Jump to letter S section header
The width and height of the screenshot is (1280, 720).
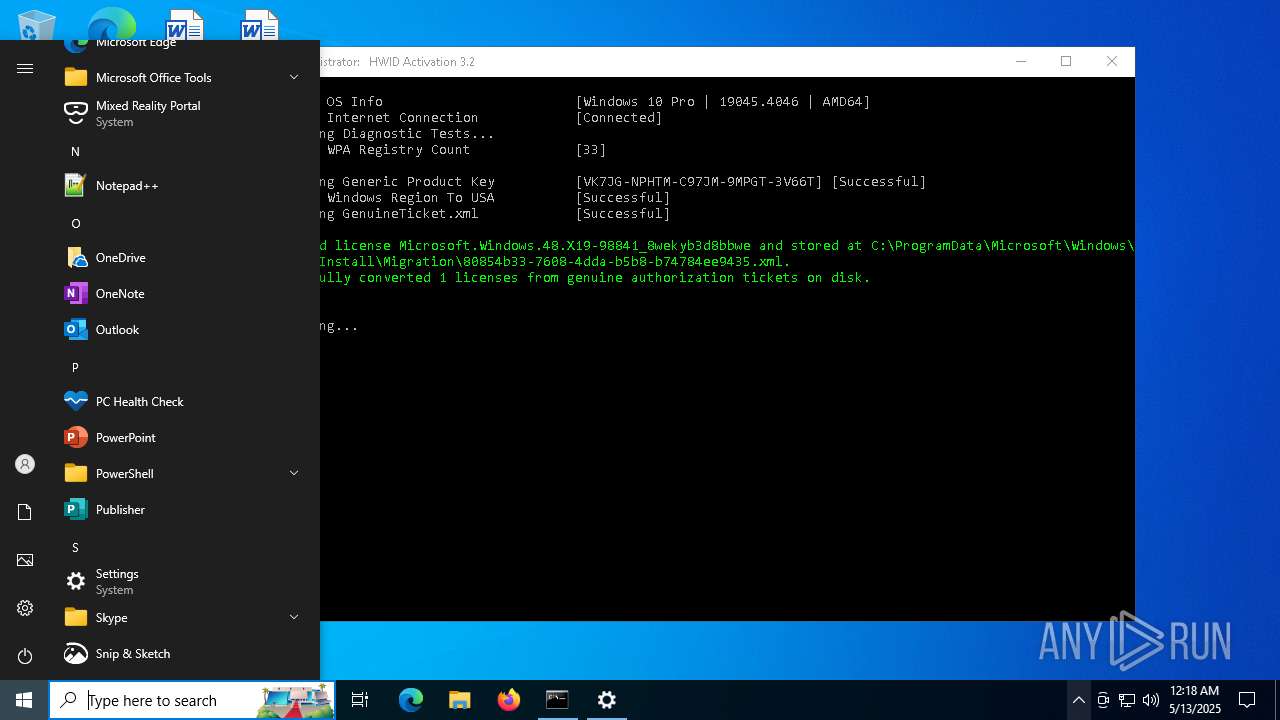point(75,547)
